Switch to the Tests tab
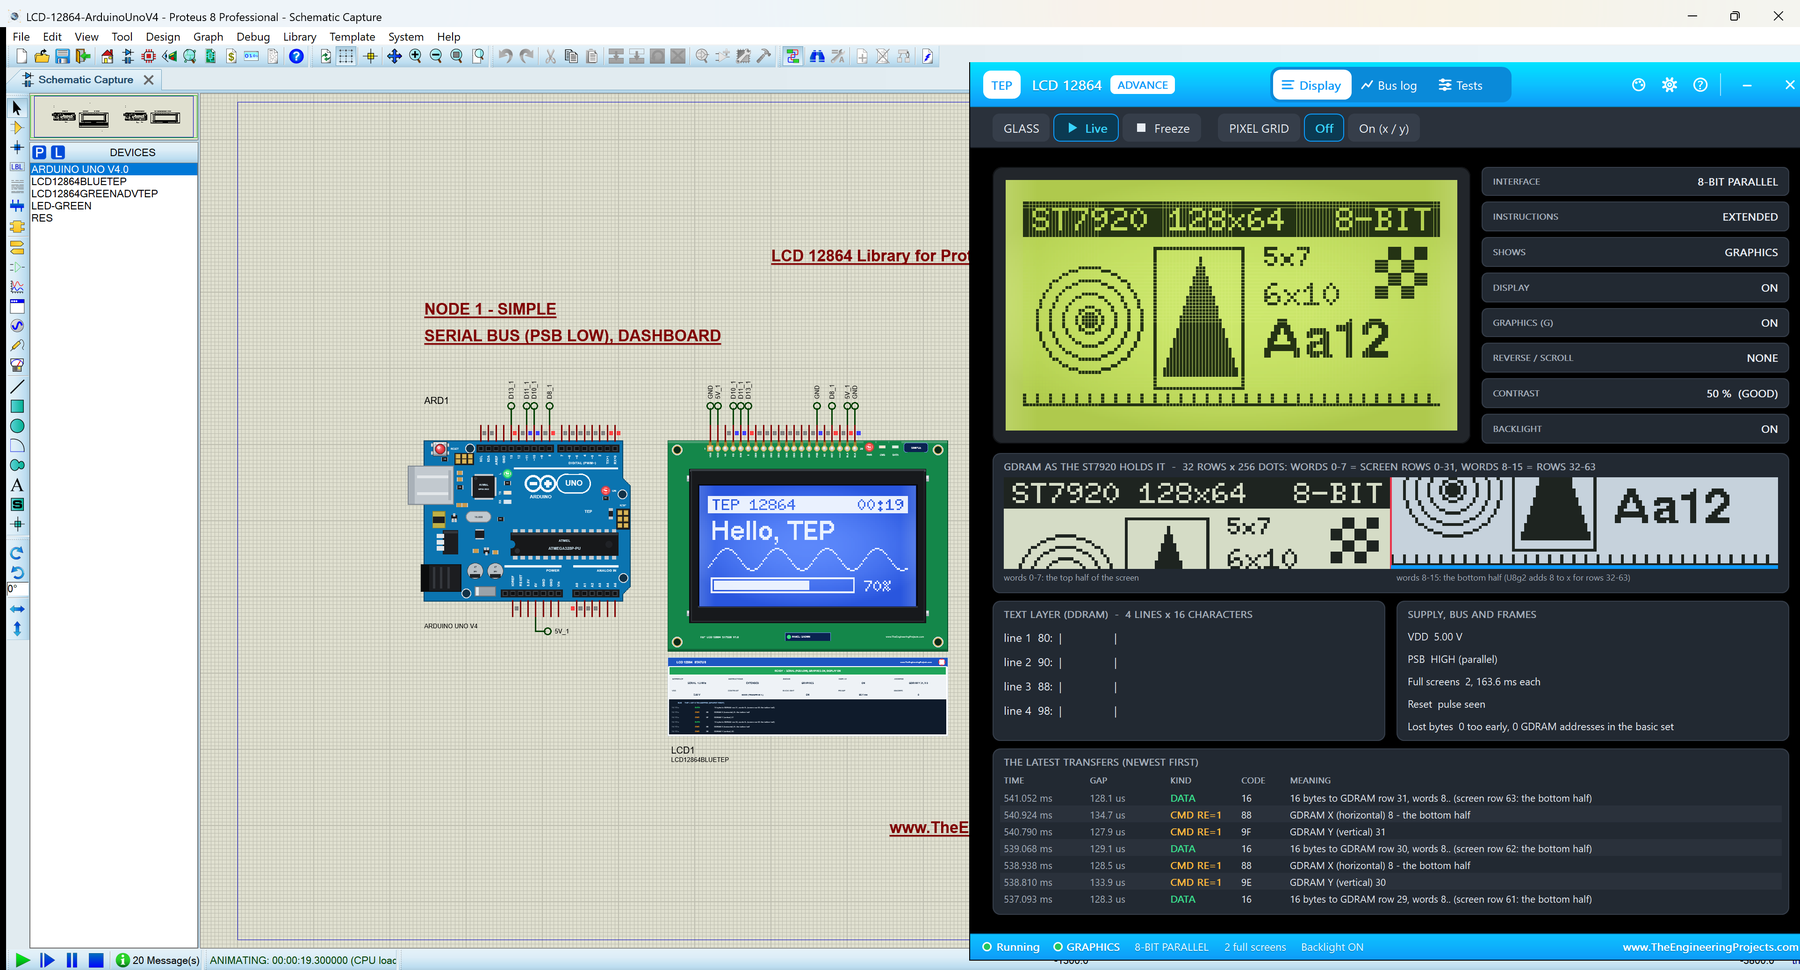1800x970 pixels. (x=1461, y=85)
